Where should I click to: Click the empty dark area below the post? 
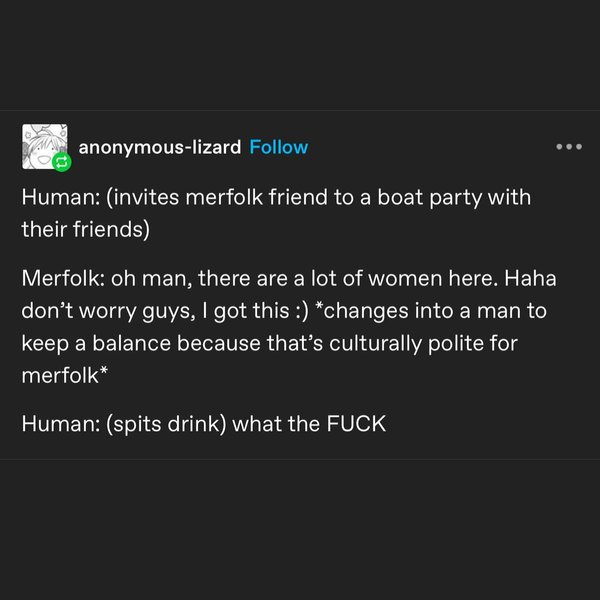[300, 530]
